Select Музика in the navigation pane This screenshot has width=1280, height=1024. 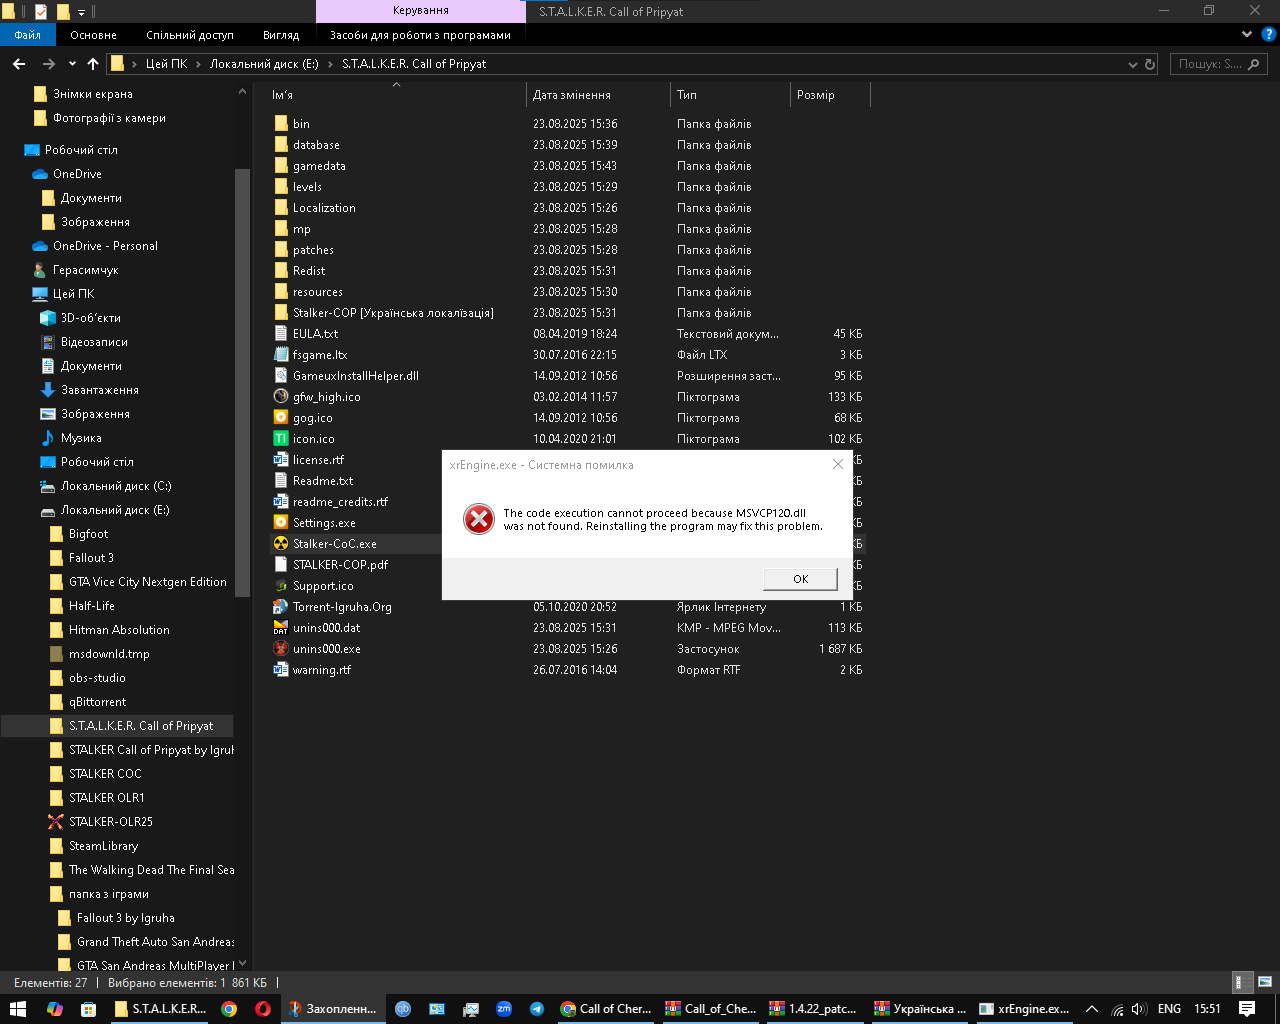81,438
